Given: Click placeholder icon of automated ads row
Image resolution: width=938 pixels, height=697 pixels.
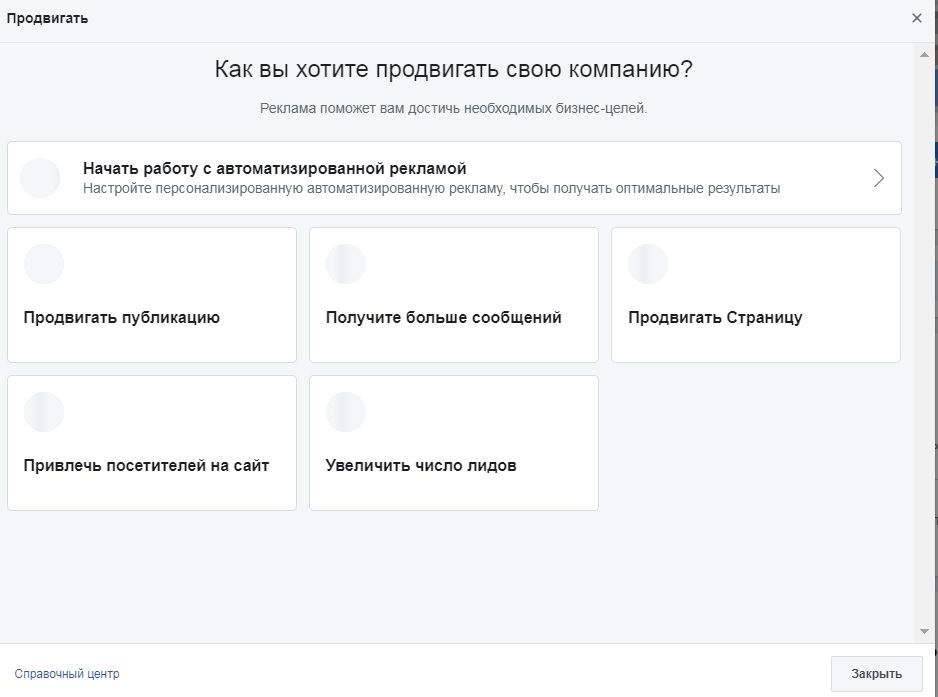Looking at the screenshot, I should tap(40, 178).
